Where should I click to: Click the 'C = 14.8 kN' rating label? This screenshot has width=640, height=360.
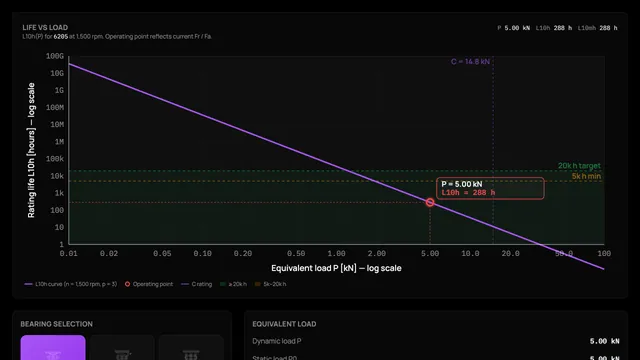pyautogui.click(x=470, y=62)
